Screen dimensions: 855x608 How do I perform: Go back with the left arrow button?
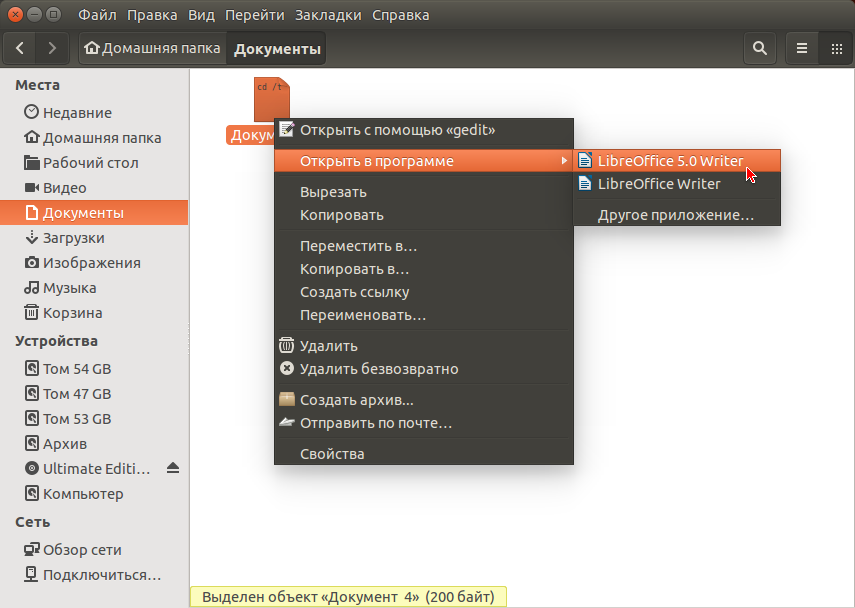tap(20, 49)
